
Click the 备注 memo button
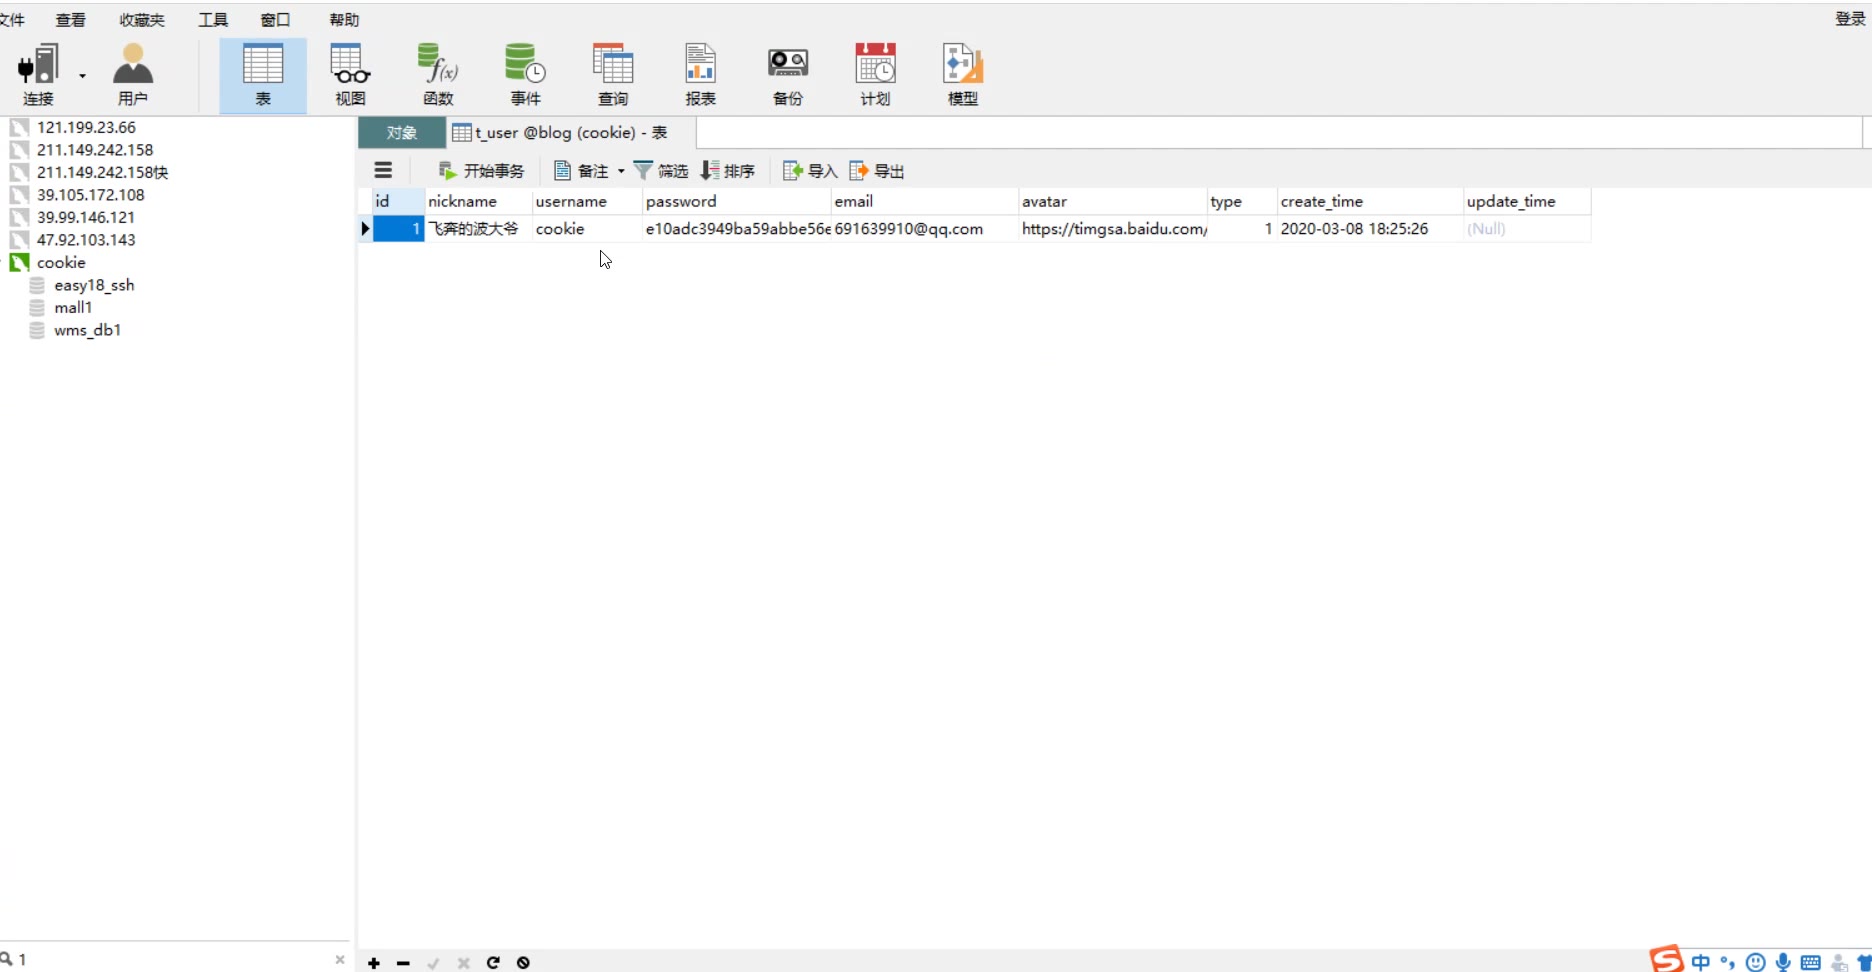point(581,171)
